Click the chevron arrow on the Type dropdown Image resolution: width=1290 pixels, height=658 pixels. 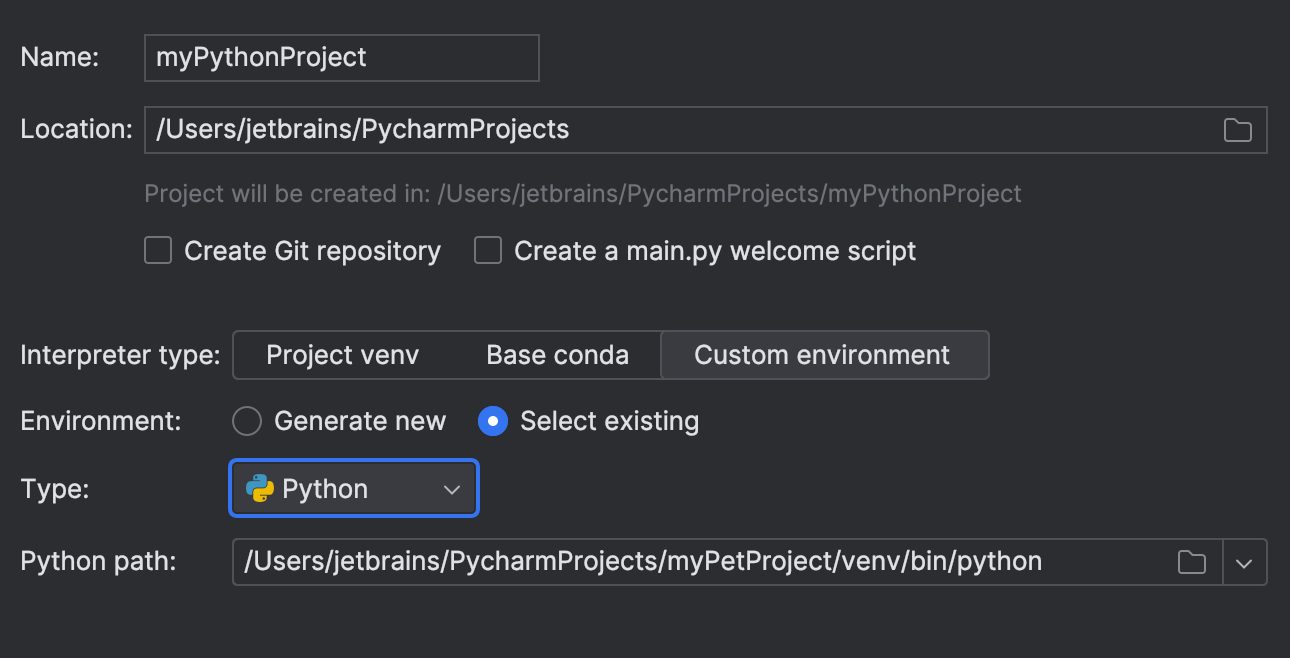(452, 488)
